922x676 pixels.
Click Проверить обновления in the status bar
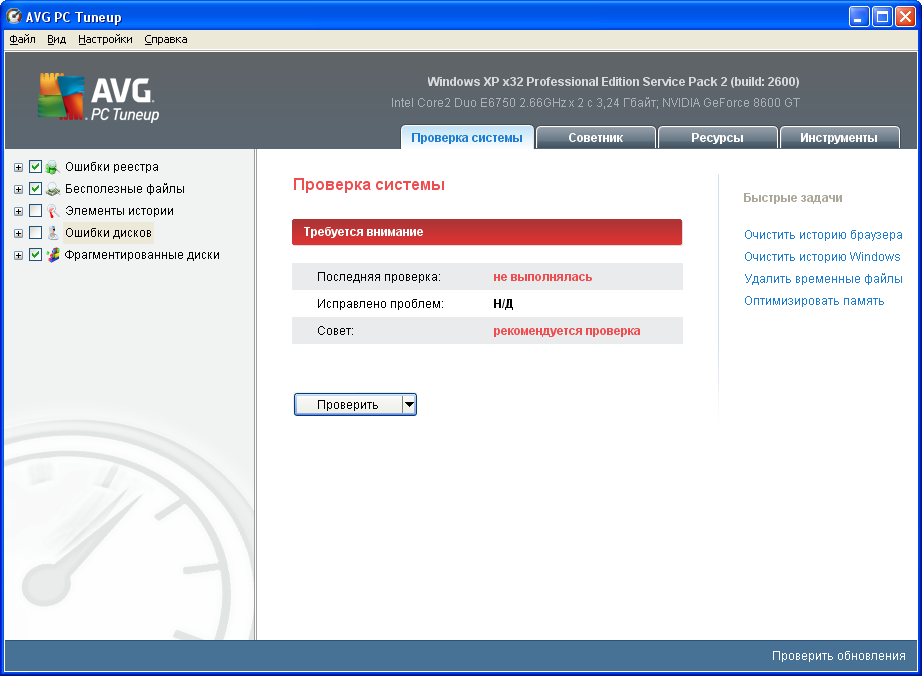[x=839, y=656]
